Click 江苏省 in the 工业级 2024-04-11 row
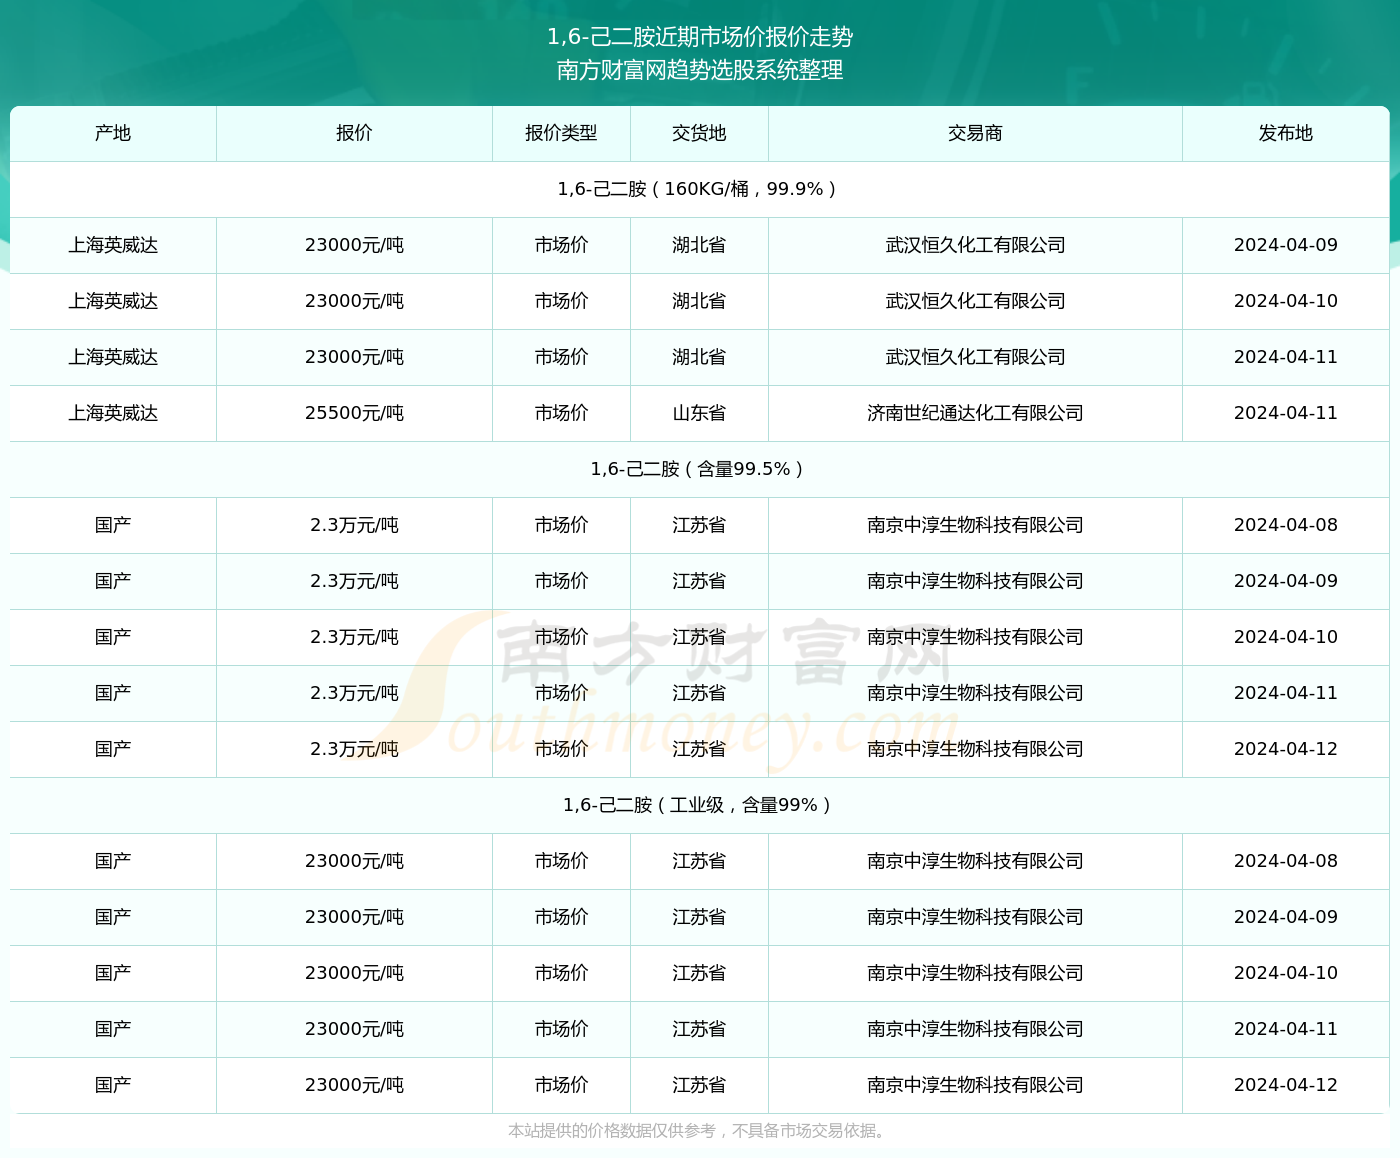Screen dimensions: 1400x1158 point(699,1029)
